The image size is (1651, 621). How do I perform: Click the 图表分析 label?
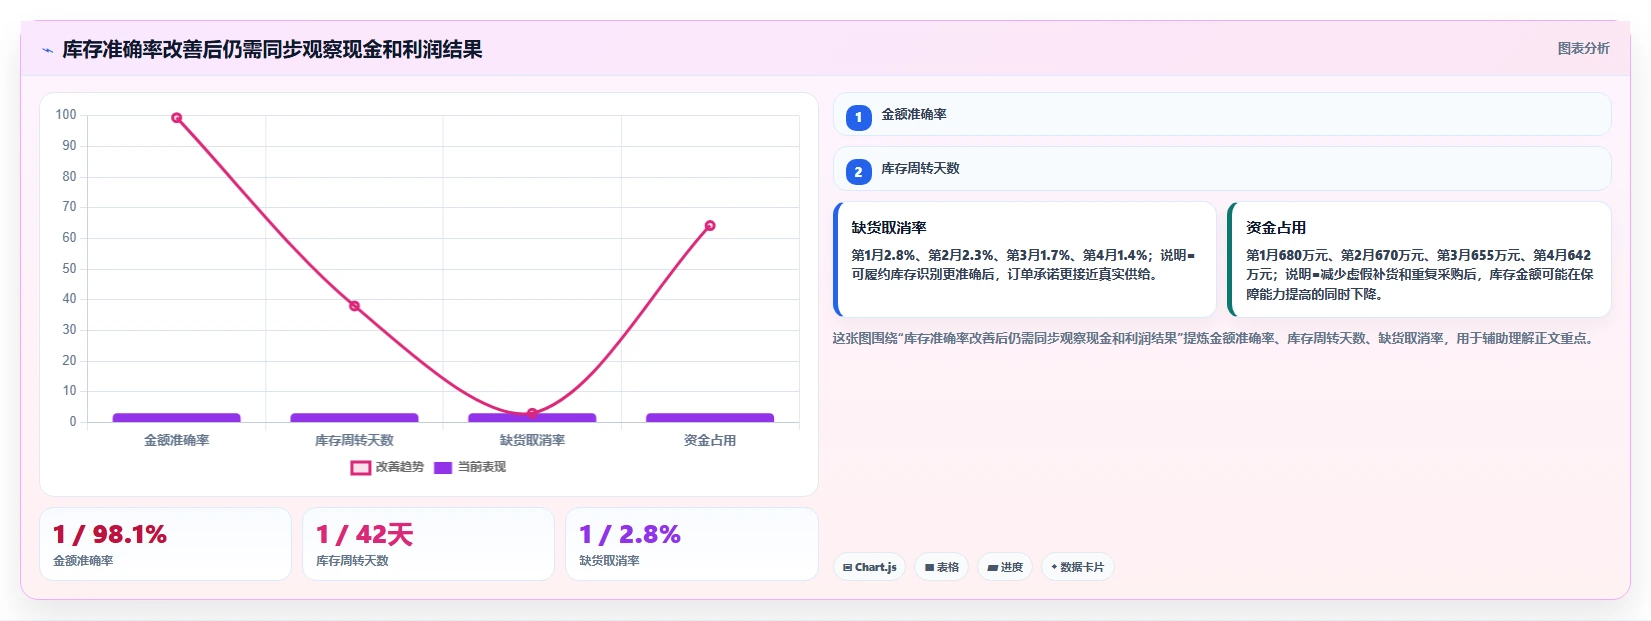[1583, 48]
